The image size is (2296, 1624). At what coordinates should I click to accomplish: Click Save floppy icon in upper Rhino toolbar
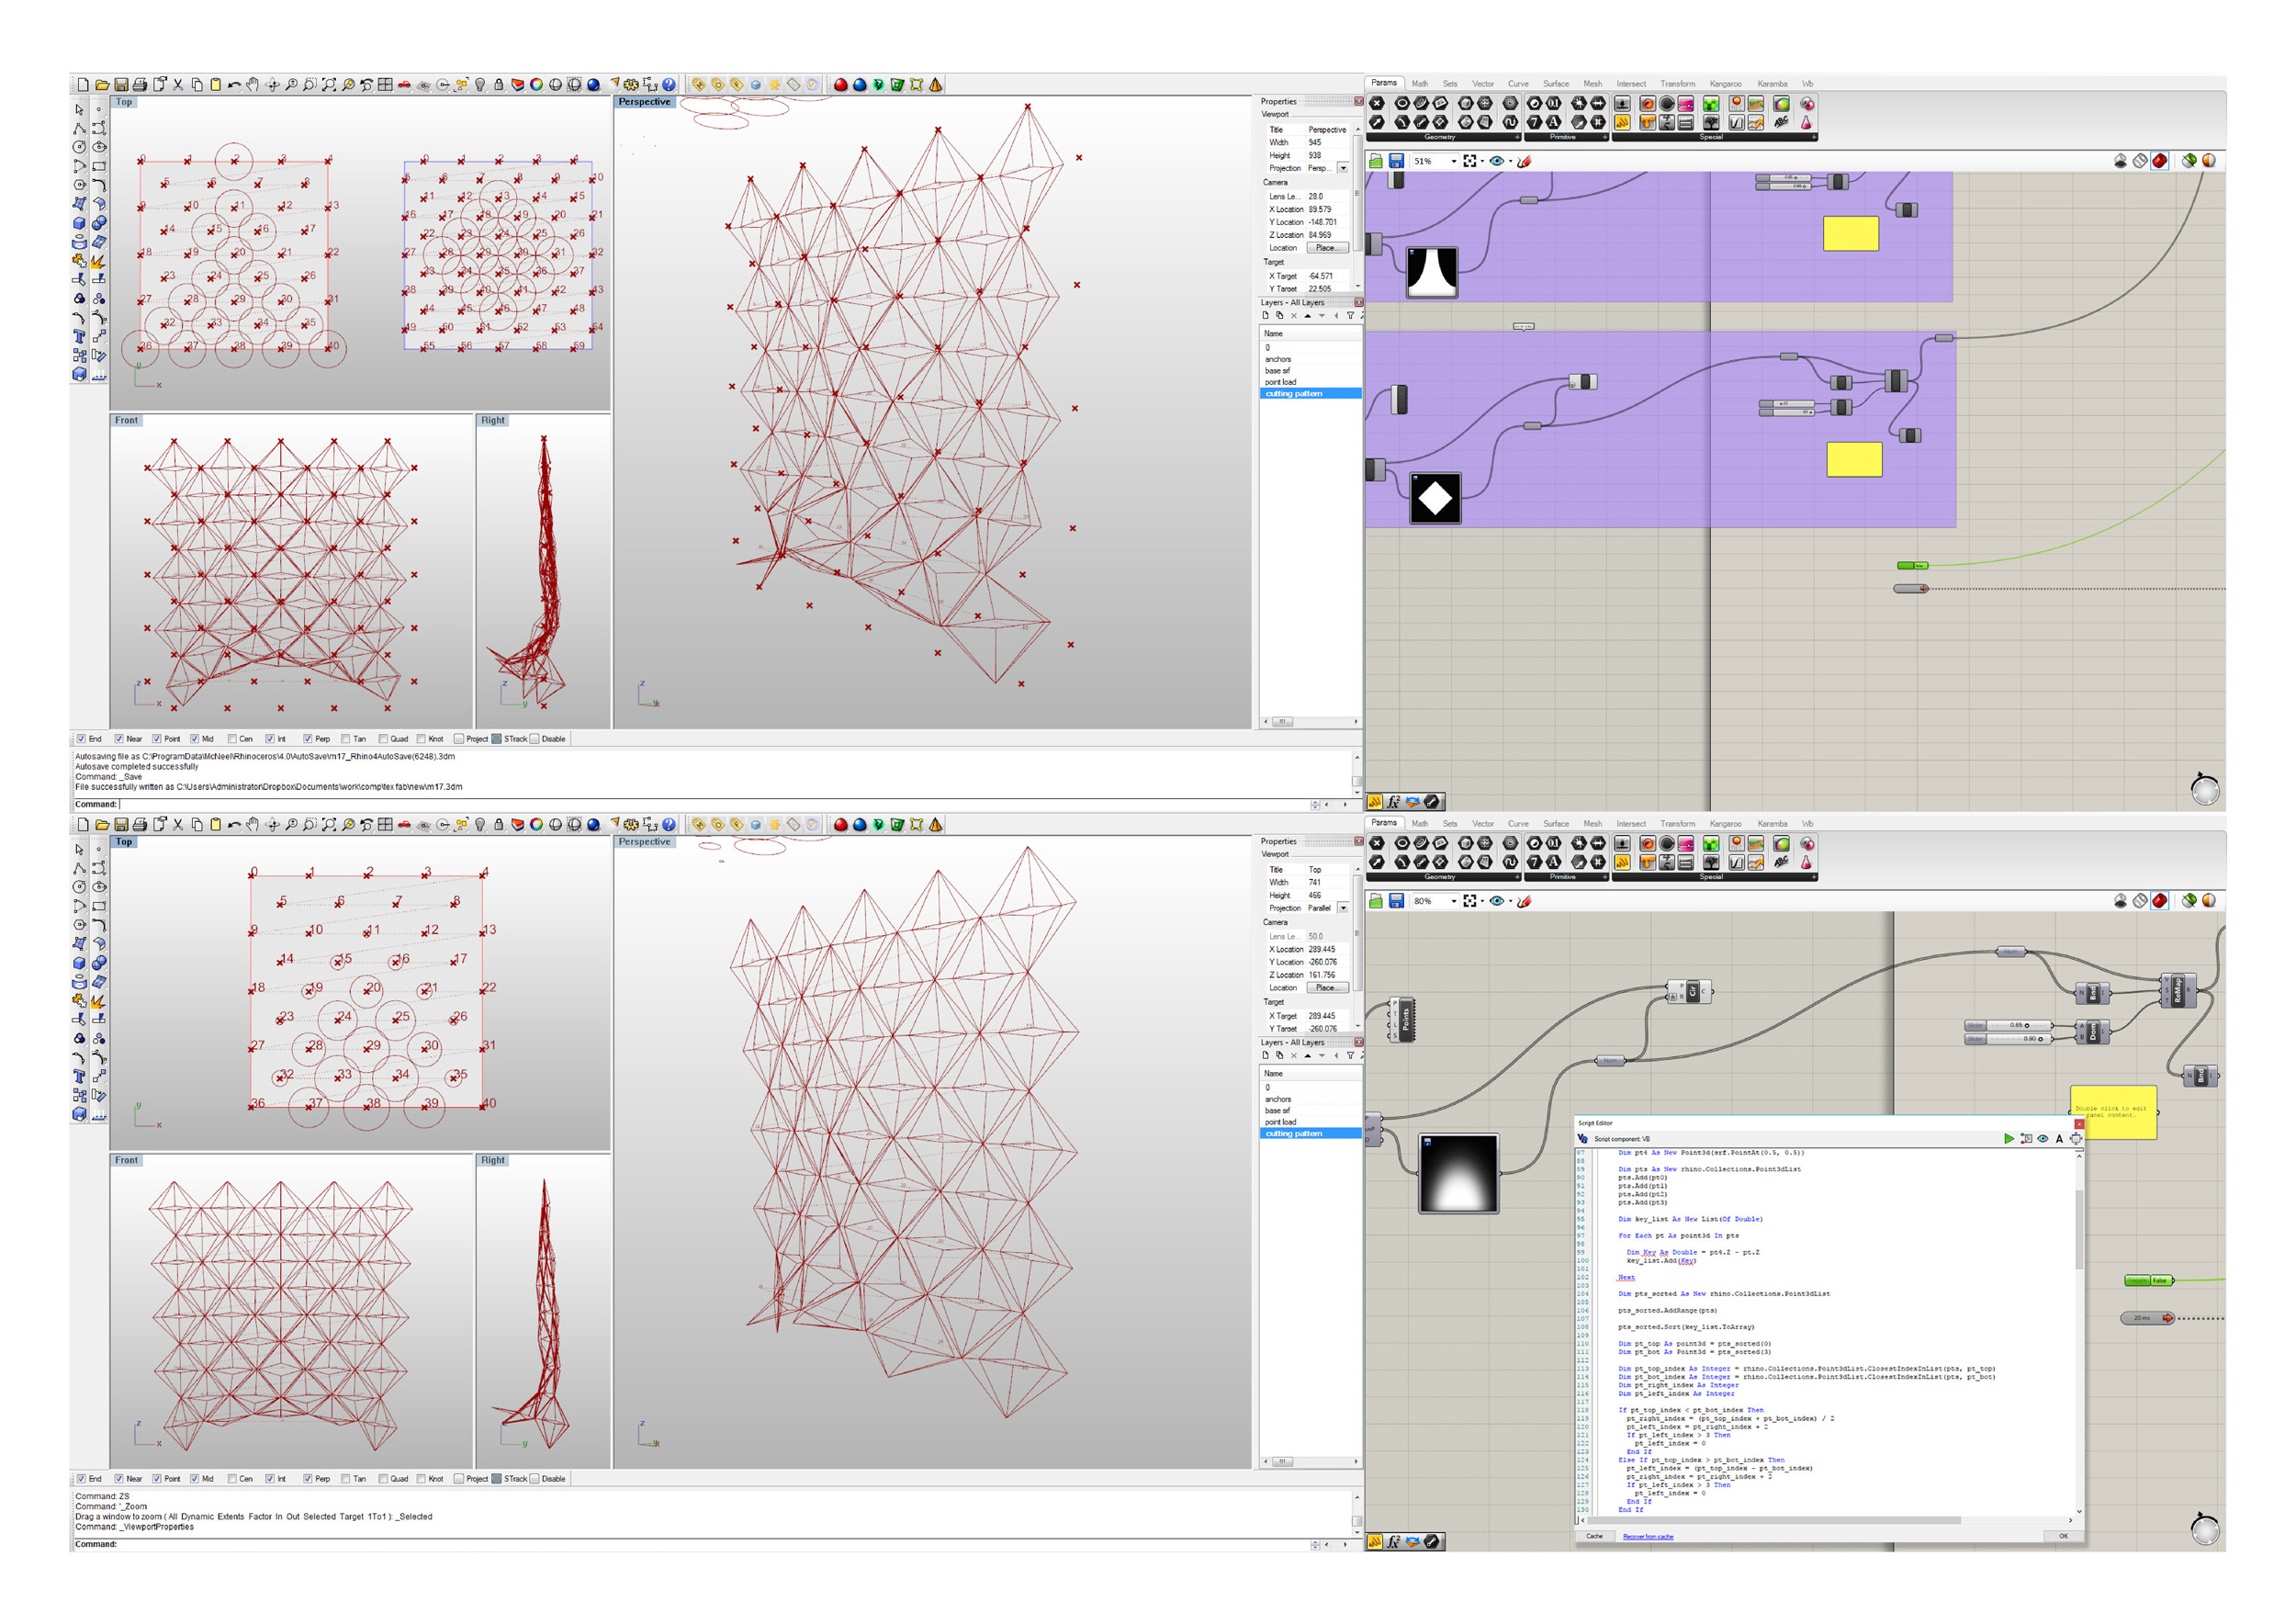tap(121, 85)
